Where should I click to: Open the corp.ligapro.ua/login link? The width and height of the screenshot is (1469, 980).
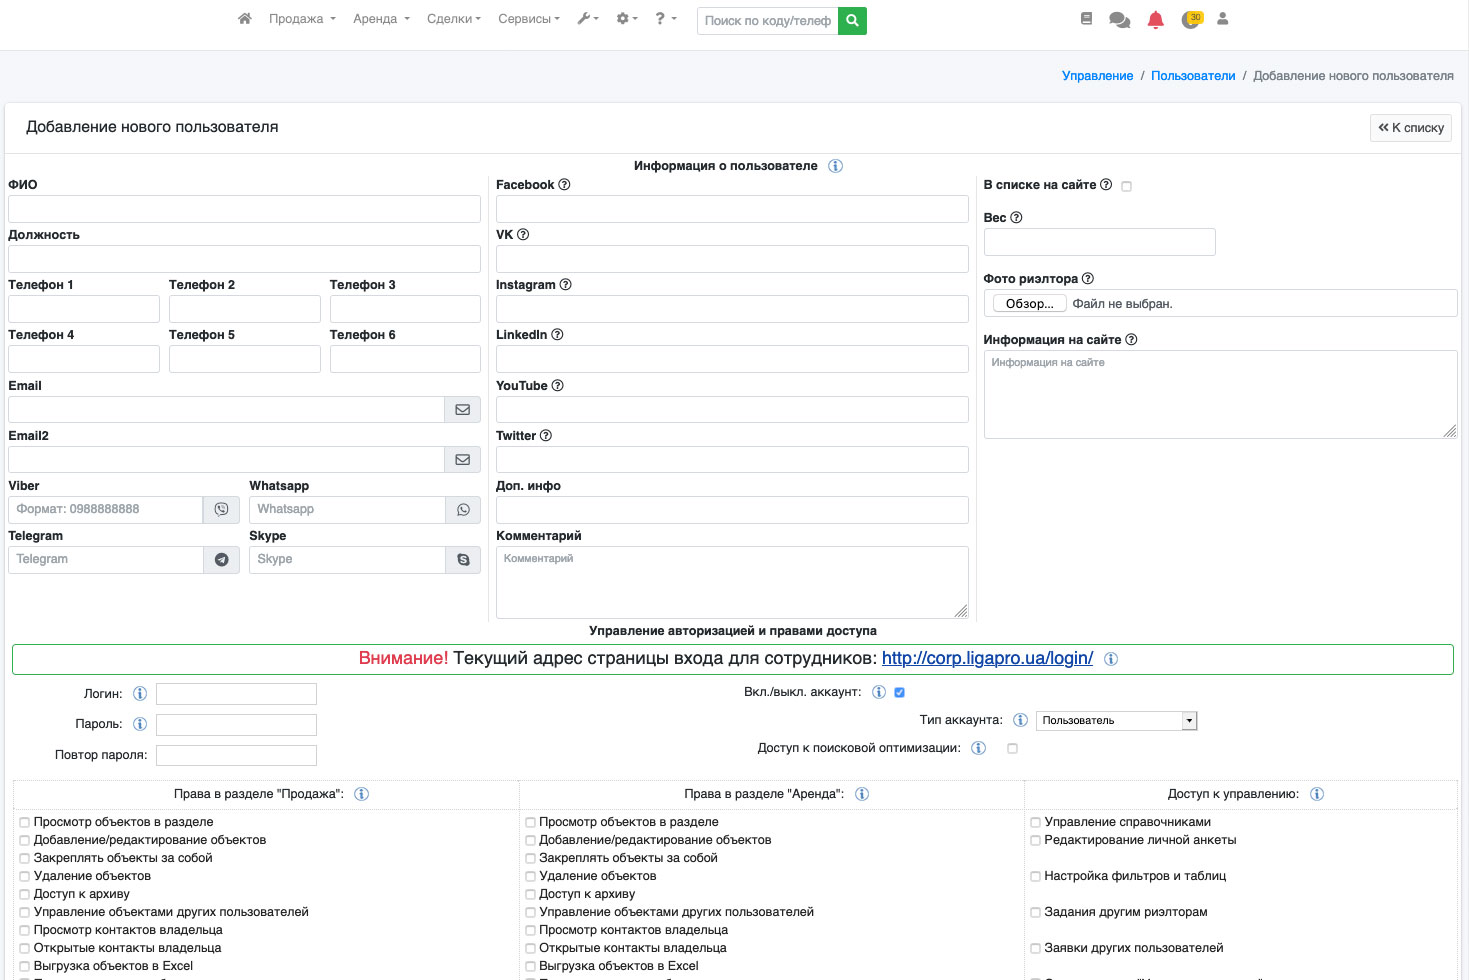(987, 659)
